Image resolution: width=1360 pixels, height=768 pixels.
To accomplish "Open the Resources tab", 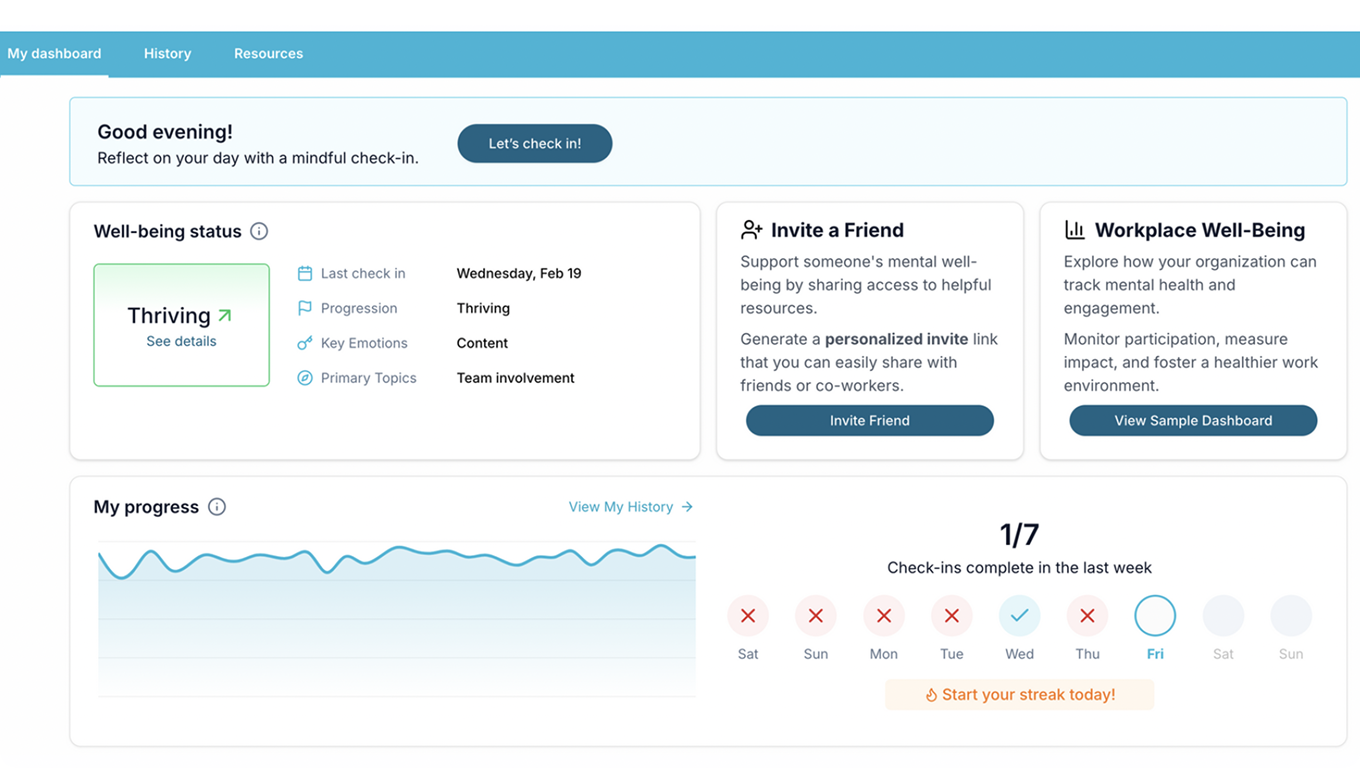I will pyautogui.click(x=268, y=54).
